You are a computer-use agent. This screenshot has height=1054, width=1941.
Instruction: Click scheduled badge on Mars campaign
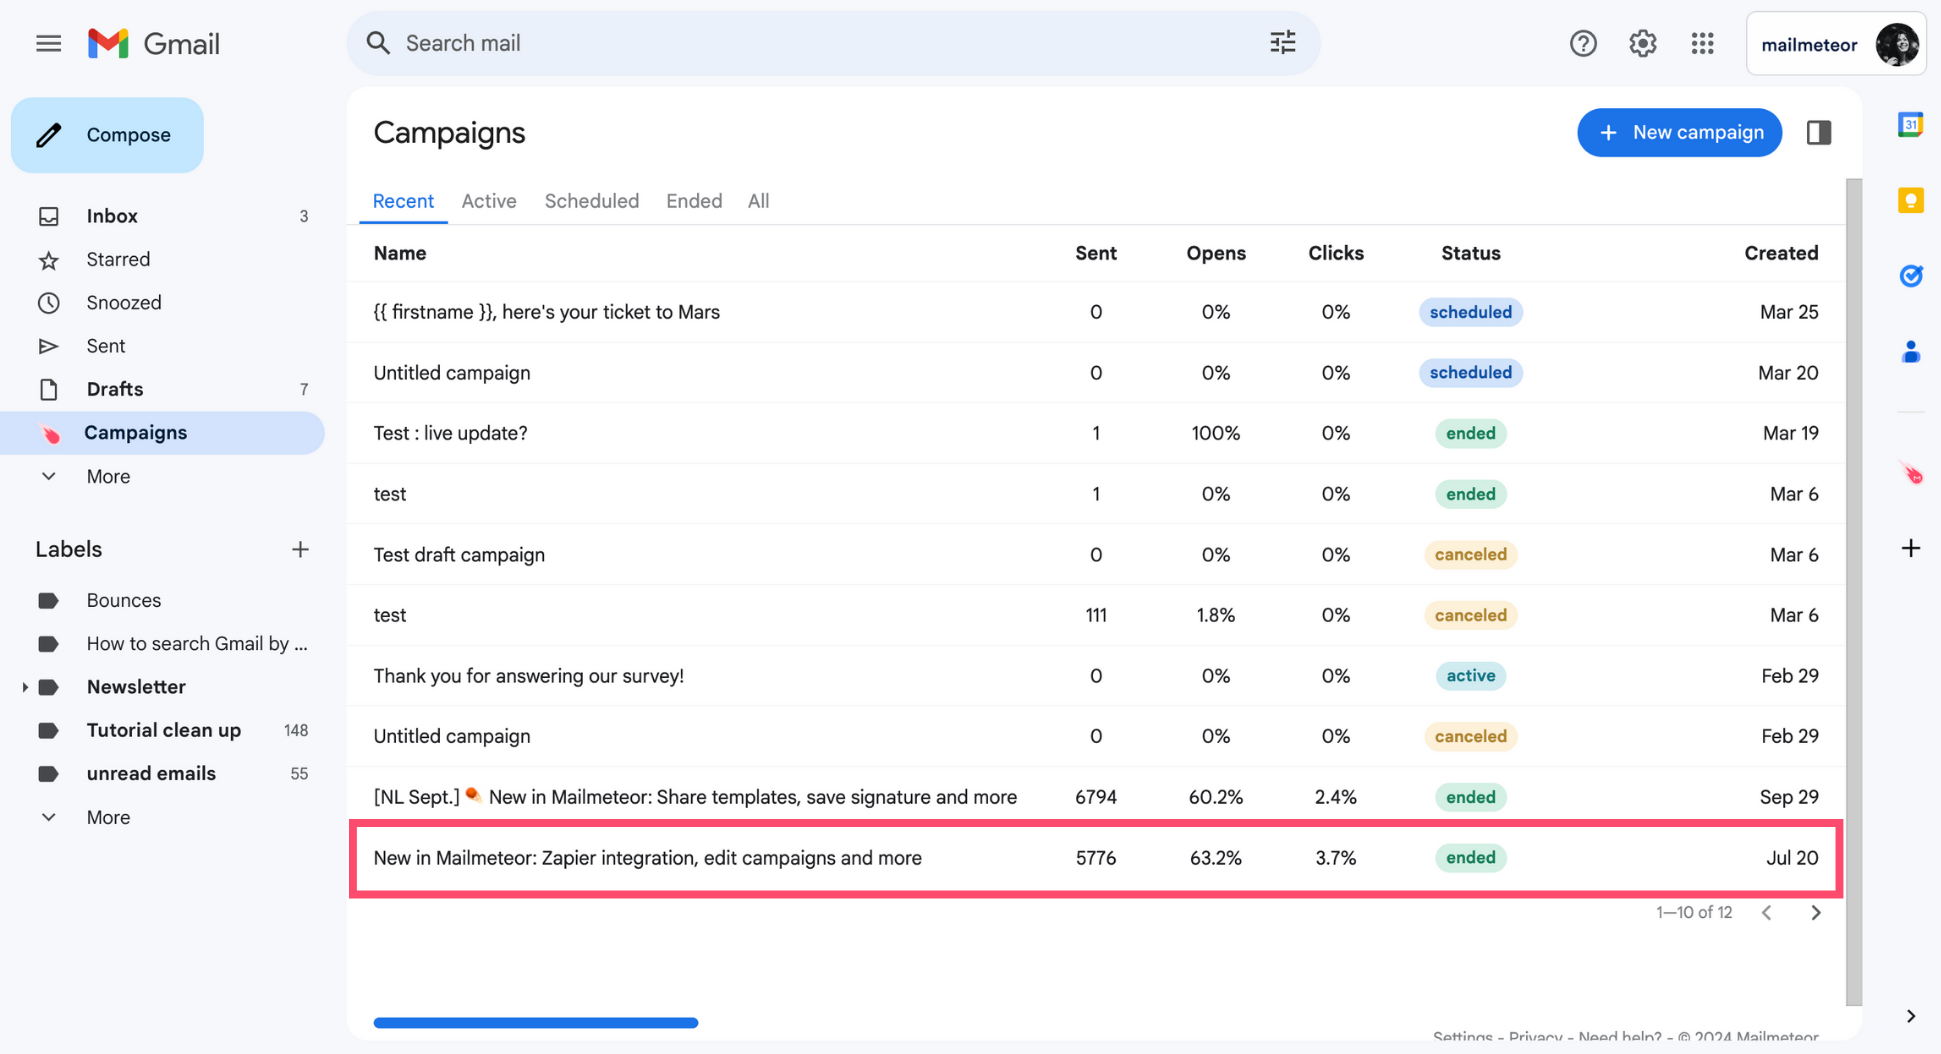click(x=1470, y=312)
